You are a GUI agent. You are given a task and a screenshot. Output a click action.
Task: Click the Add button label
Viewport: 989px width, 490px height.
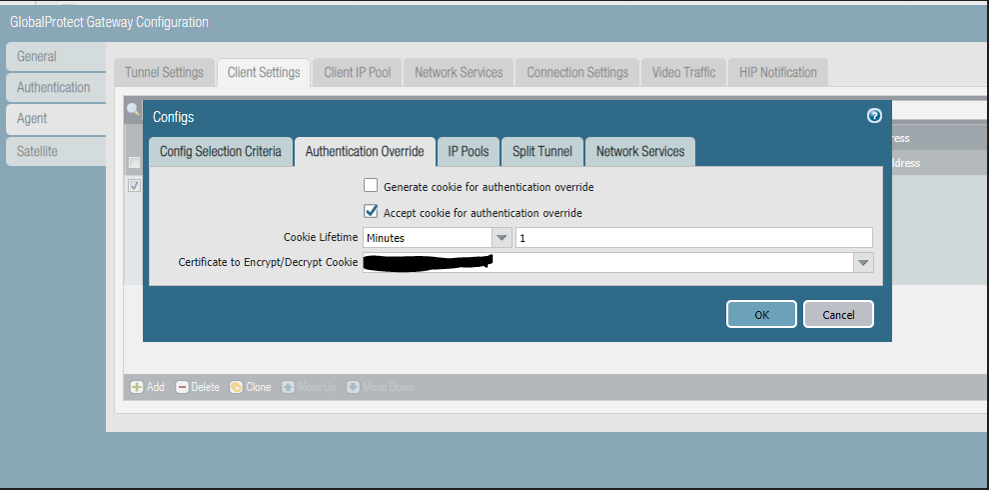(156, 387)
